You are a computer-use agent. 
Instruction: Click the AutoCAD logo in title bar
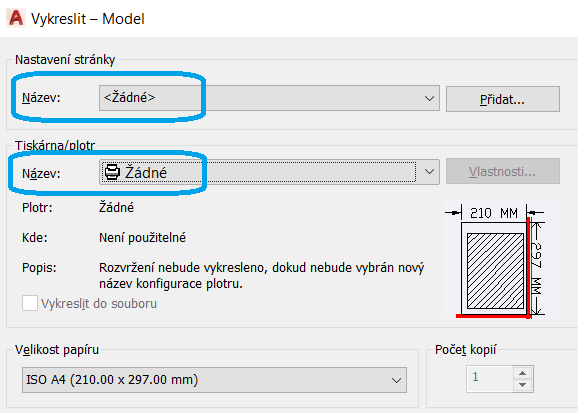pyautogui.click(x=16, y=18)
